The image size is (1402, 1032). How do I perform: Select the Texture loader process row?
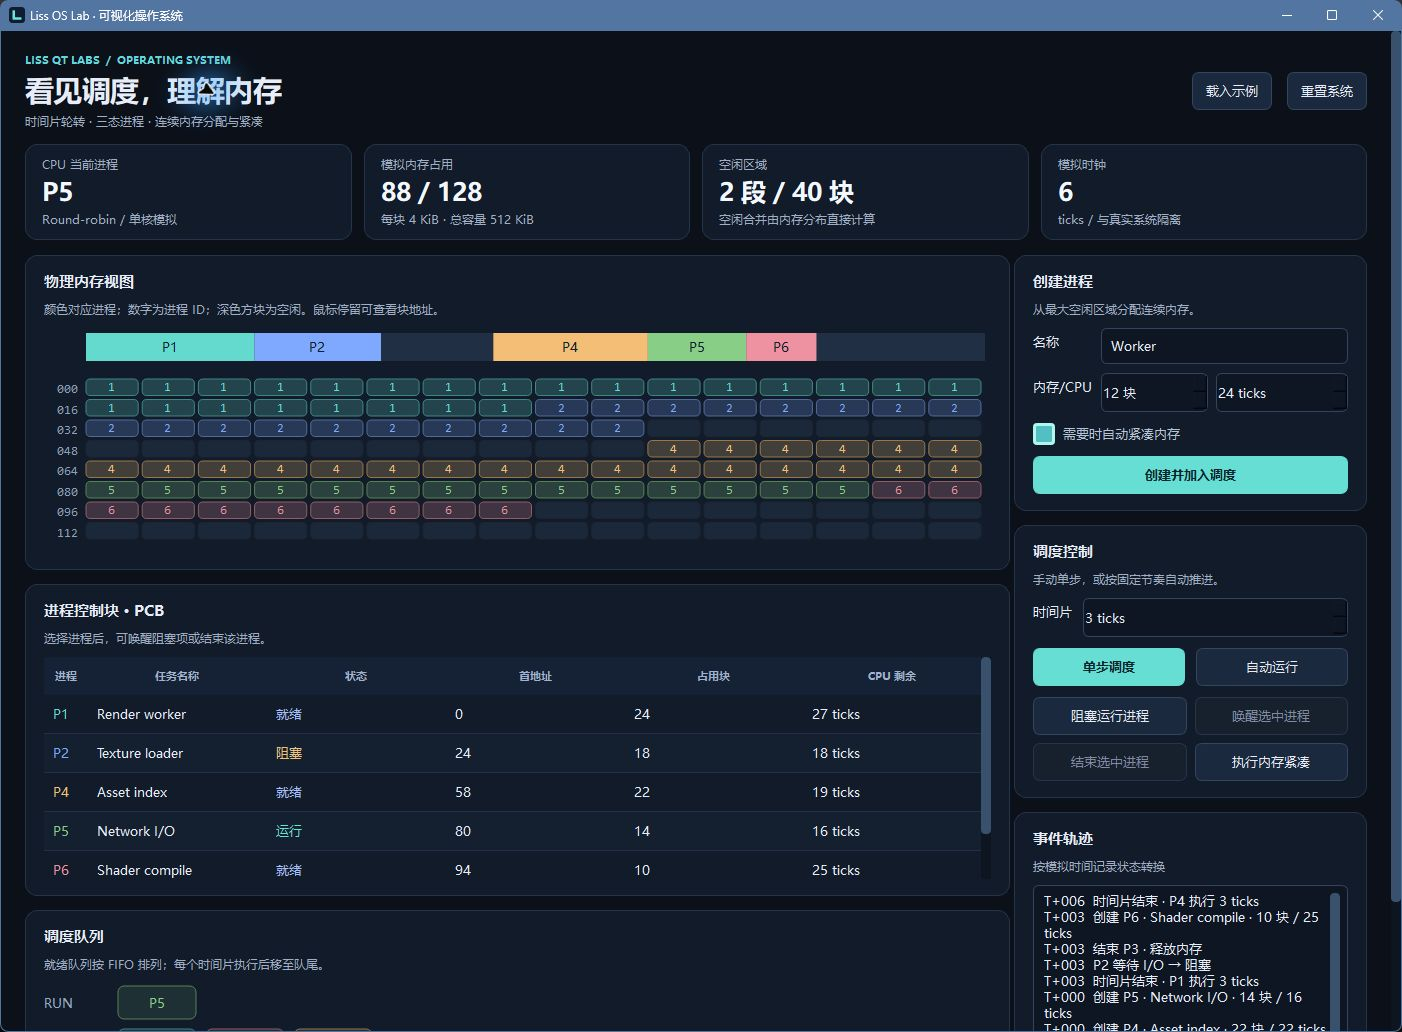coord(511,753)
